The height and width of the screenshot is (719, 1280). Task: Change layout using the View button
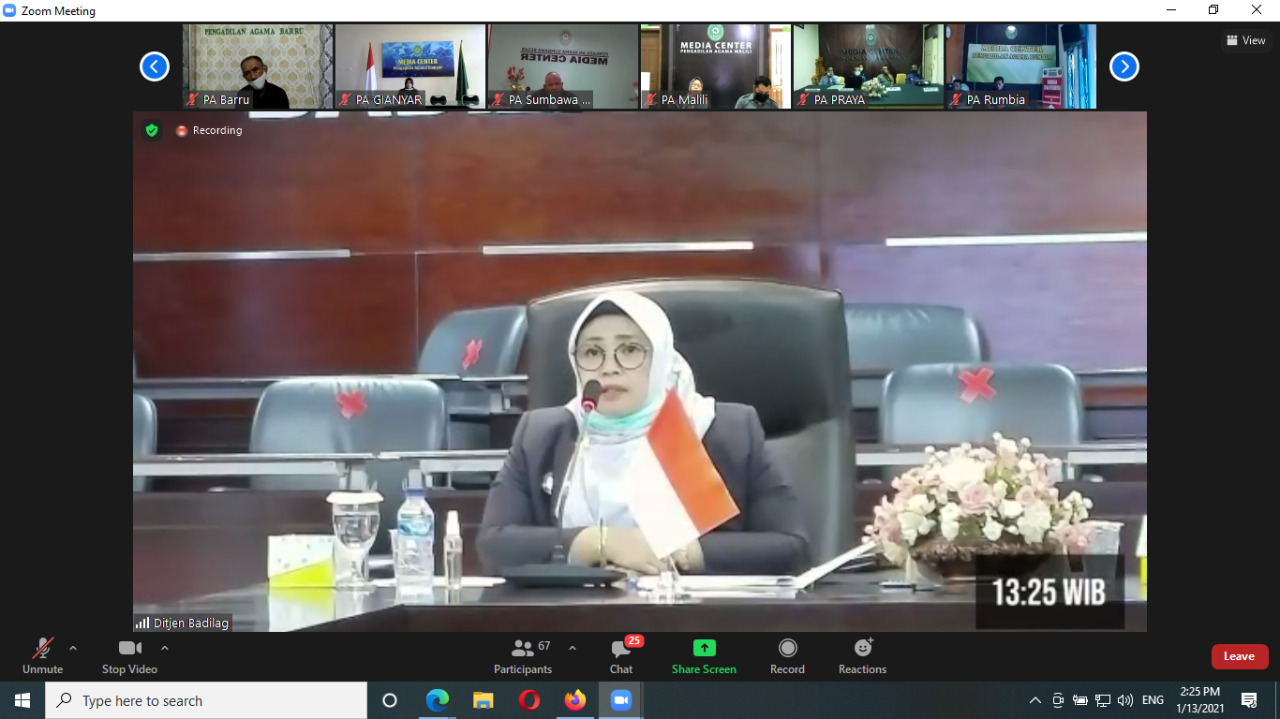click(1246, 41)
